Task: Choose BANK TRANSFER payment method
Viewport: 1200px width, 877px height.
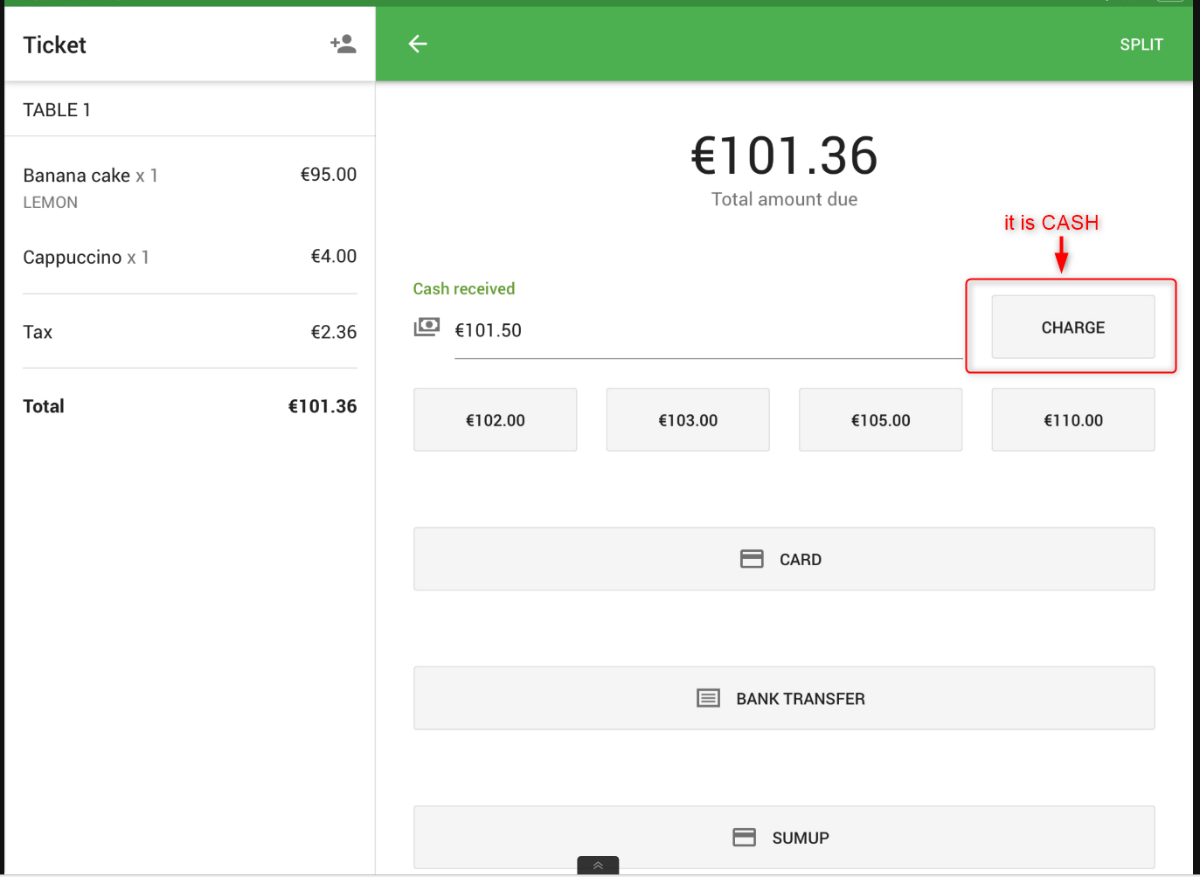Action: [x=784, y=698]
